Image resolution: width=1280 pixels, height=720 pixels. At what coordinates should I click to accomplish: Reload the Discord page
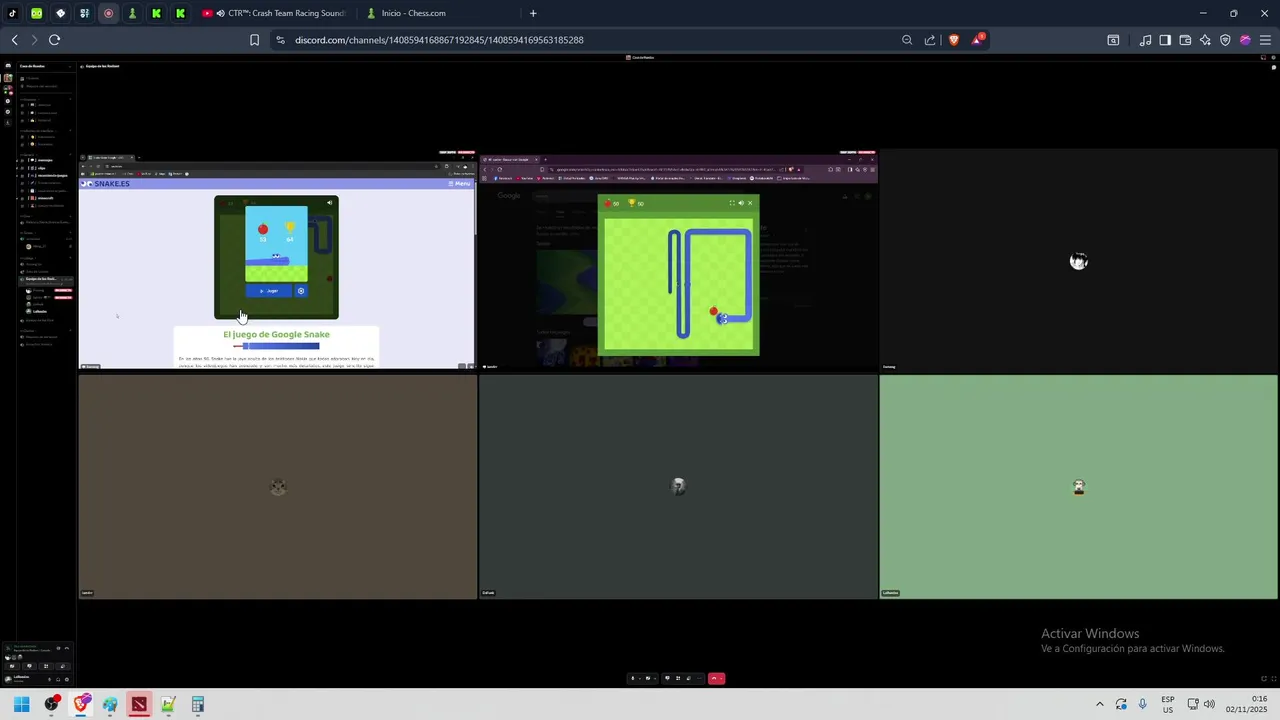(54, 40)
